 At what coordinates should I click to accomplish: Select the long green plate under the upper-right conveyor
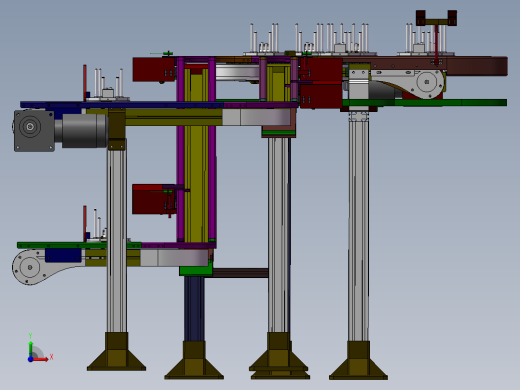coord(425,103)
